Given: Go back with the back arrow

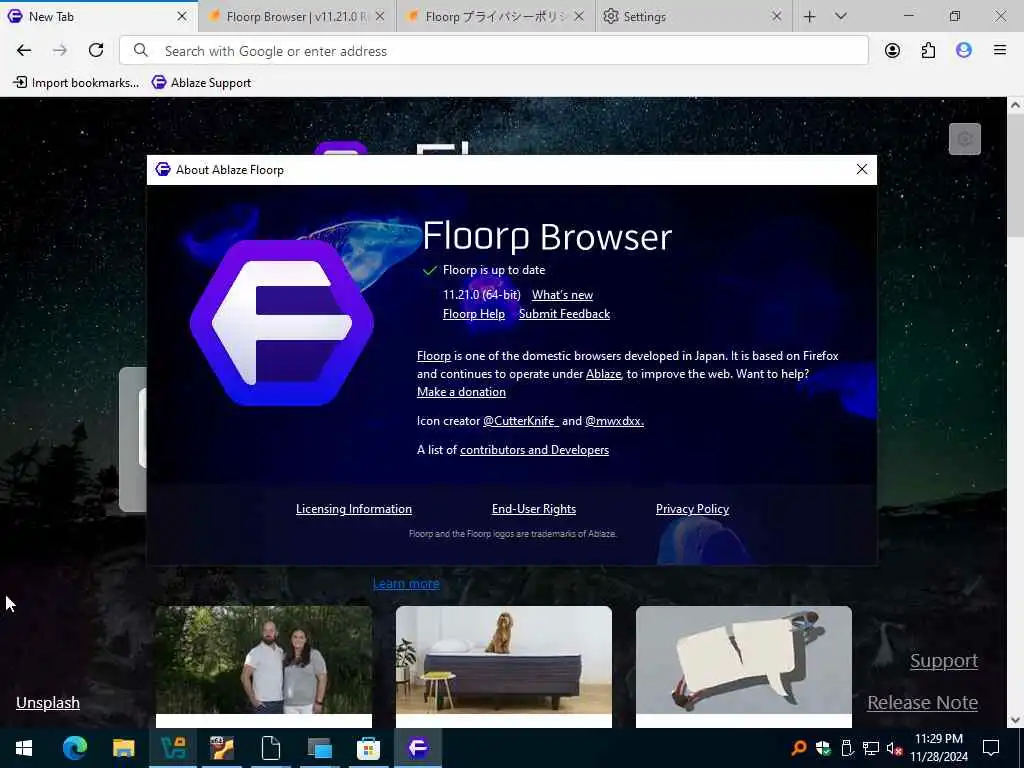Looking at the screenshot, I should [24, 50].
